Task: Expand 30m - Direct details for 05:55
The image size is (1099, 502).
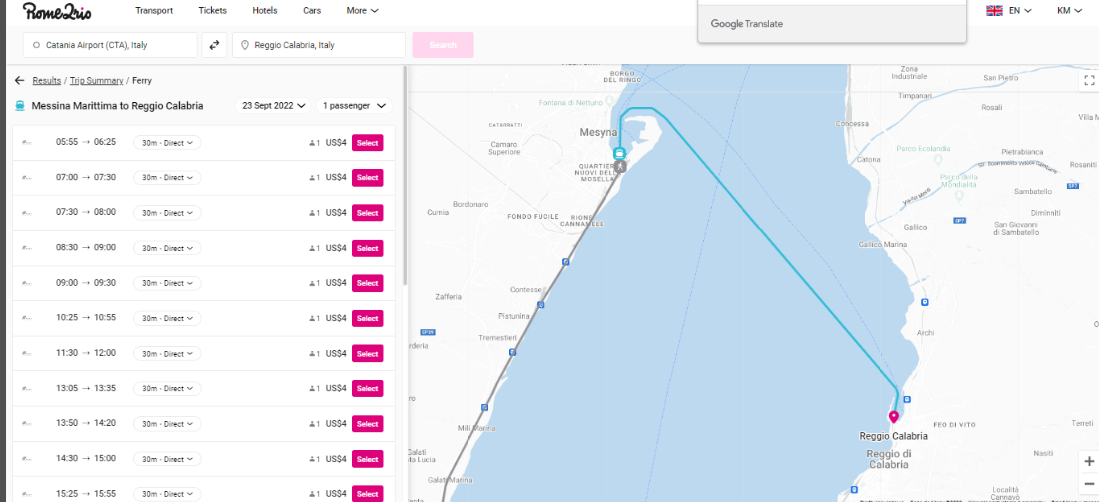Action: (167, 143)
